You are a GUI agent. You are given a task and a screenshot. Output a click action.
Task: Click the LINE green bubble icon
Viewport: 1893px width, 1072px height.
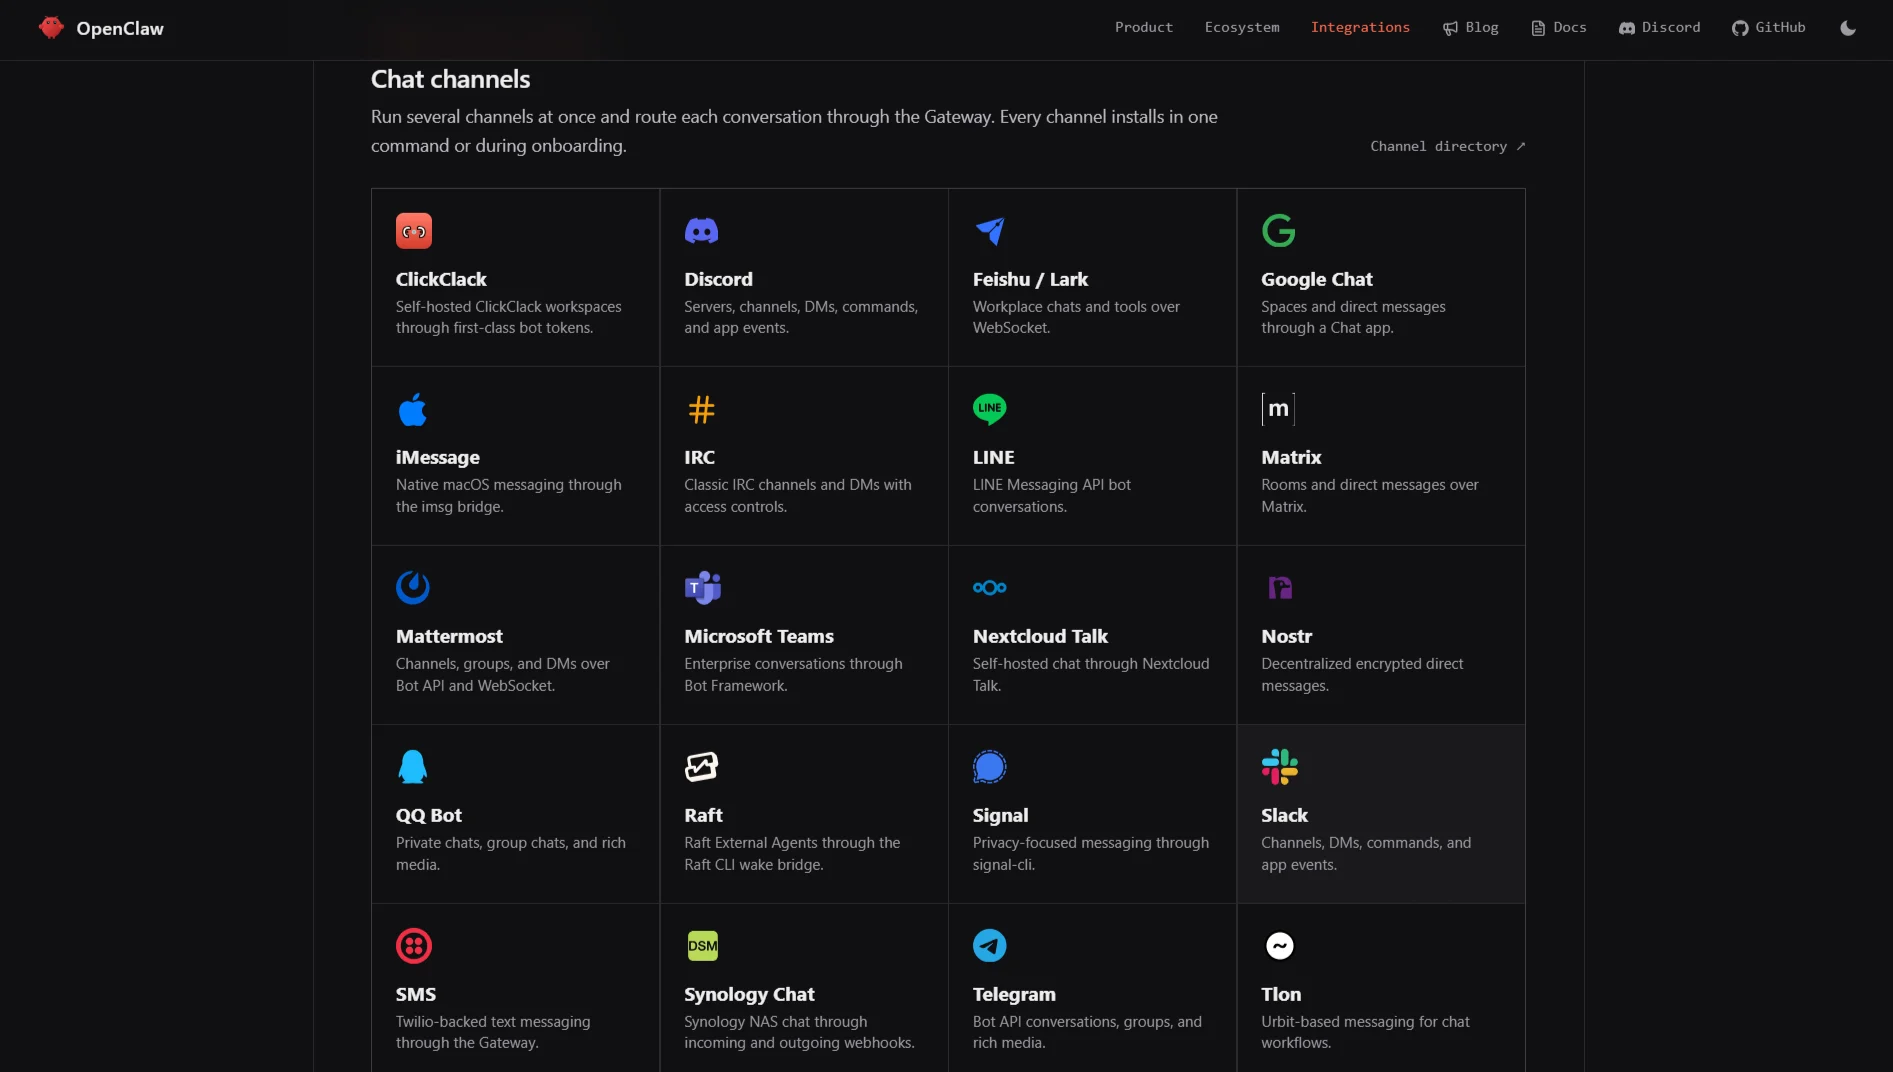pos(990,408)
